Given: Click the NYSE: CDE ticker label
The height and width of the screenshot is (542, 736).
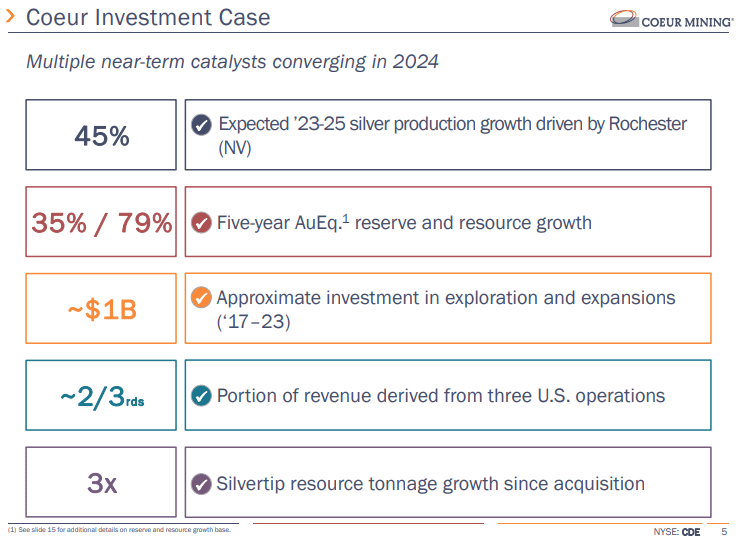Looking at the screenshot, I should coord(670,531).
